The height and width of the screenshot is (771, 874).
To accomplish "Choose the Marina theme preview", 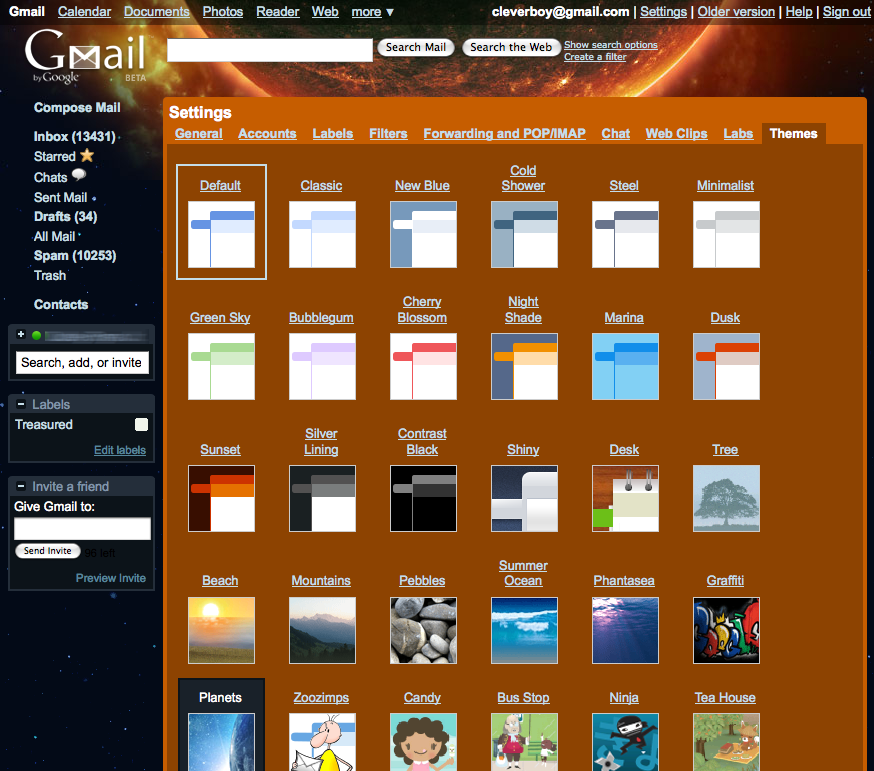I will 625,367.
